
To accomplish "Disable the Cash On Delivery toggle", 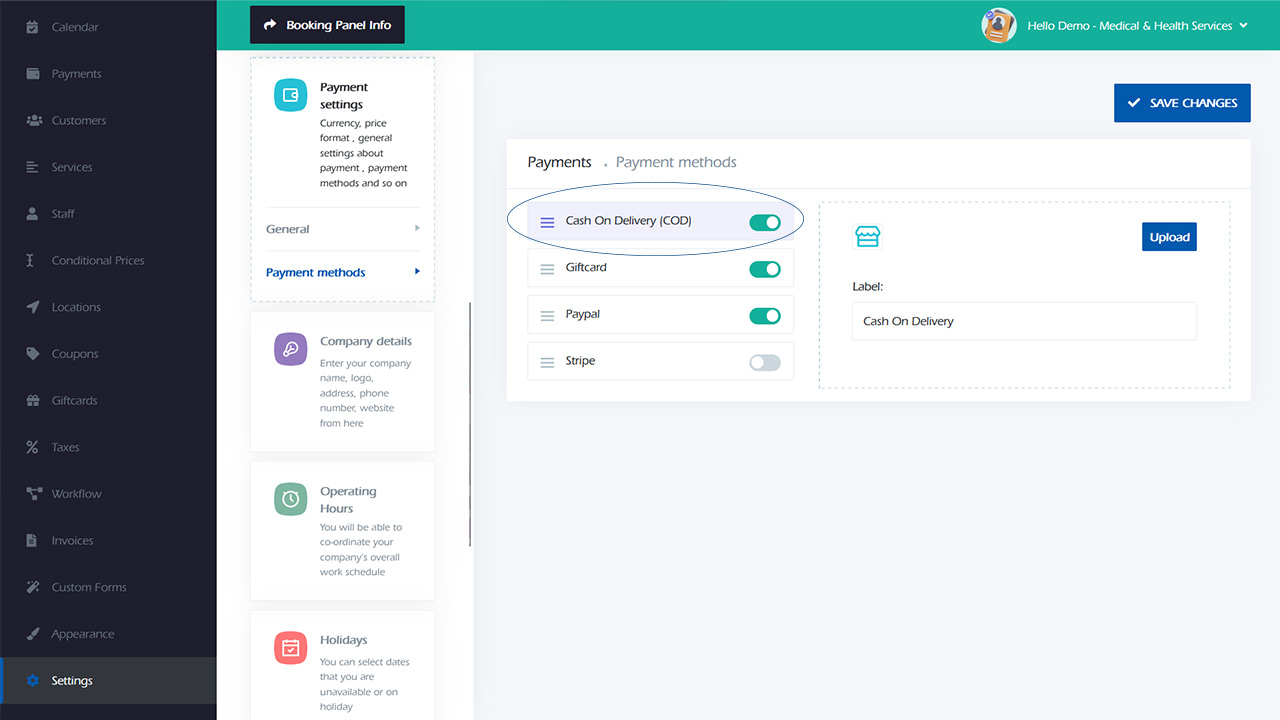I will (x=765, y=222).
